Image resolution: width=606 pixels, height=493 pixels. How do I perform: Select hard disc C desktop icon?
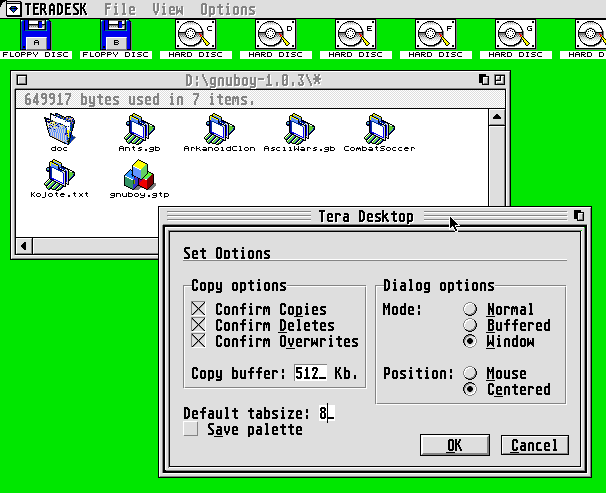pyautogui.click(x=195, y=34)
